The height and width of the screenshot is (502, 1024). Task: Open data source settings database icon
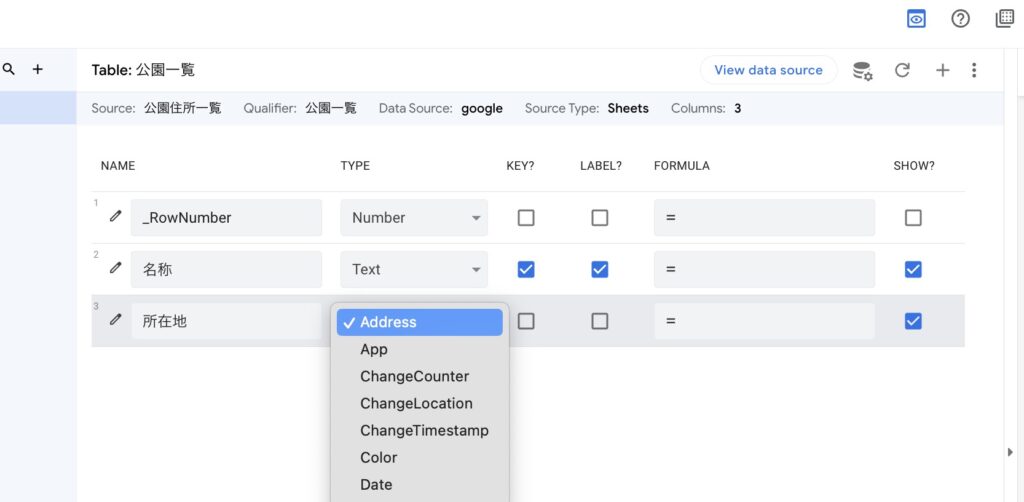(x=861, y=70)
